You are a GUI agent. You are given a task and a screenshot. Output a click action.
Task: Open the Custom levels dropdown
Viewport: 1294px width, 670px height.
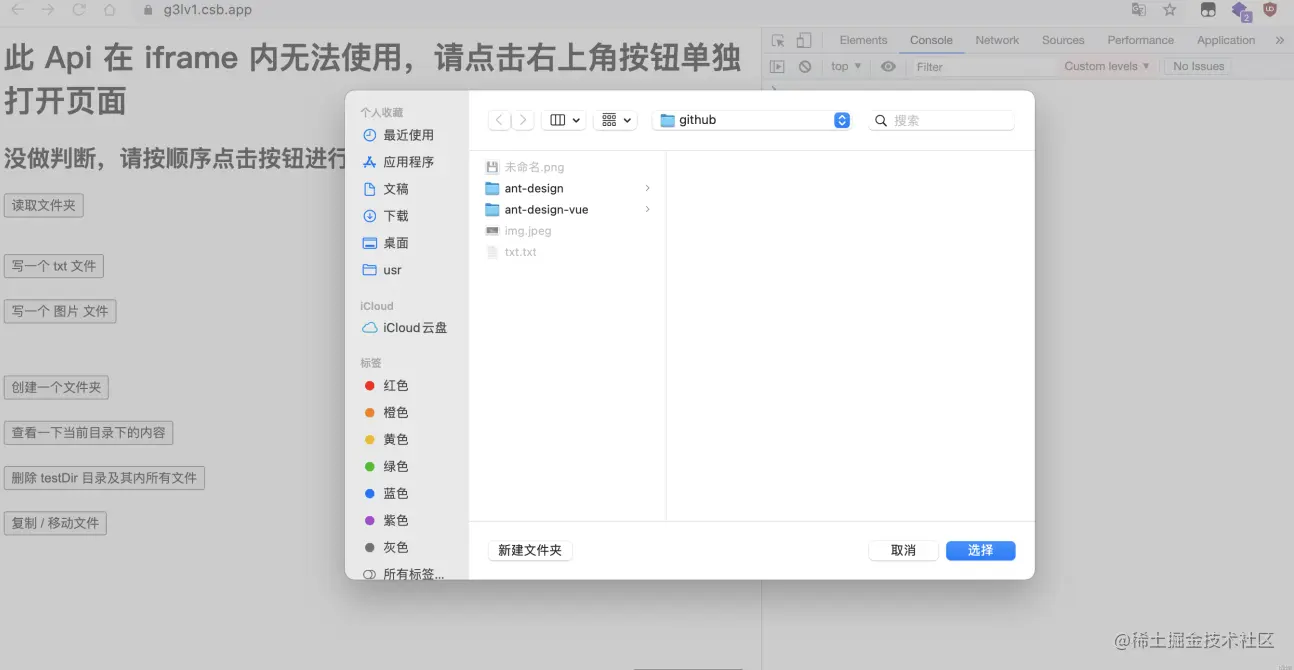[x=1105, y=66]
